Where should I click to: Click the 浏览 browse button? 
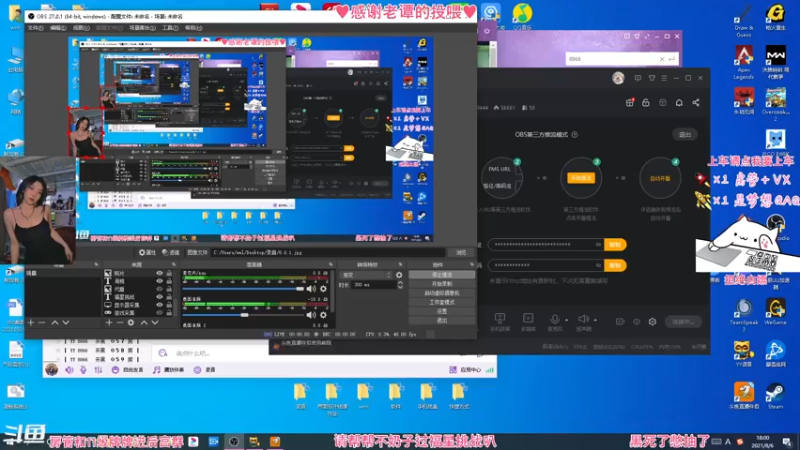[461, 253]
